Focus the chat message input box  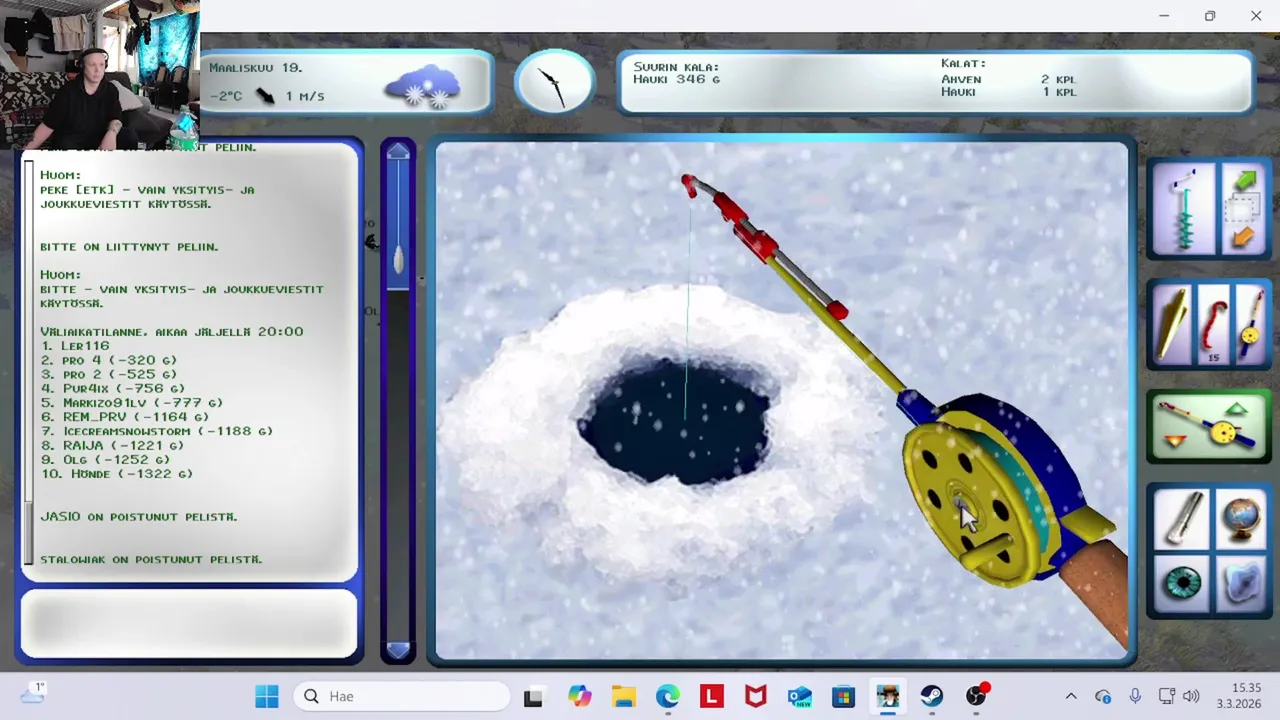(189, 623)
